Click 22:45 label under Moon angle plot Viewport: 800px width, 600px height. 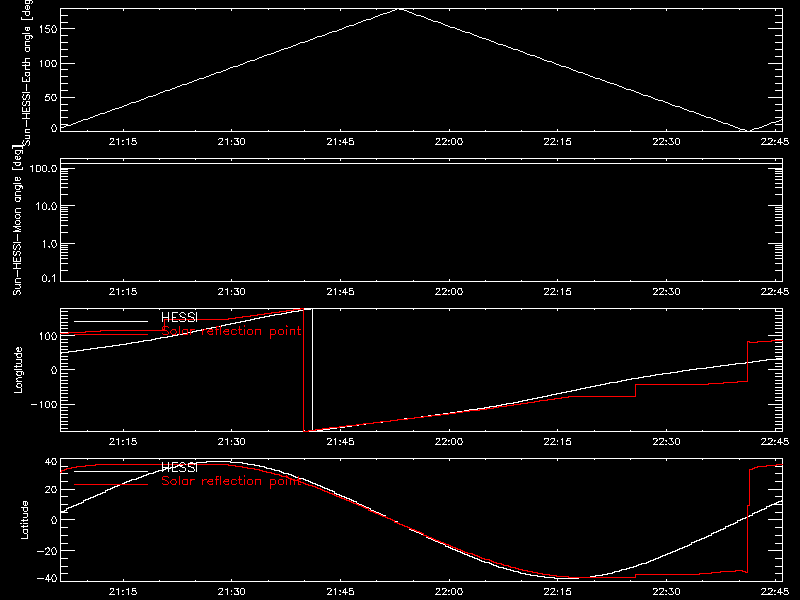tap(775, 292)
